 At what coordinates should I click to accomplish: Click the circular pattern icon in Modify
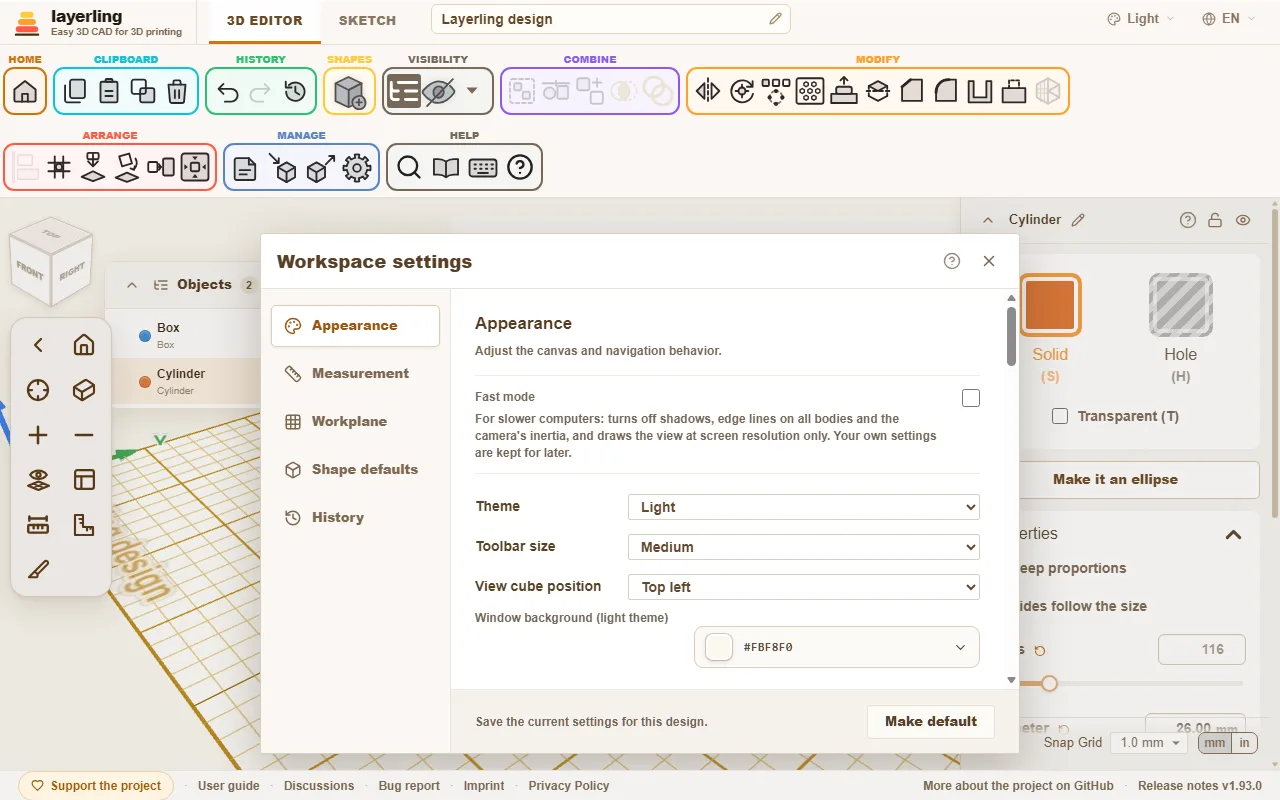click(776, 91)
